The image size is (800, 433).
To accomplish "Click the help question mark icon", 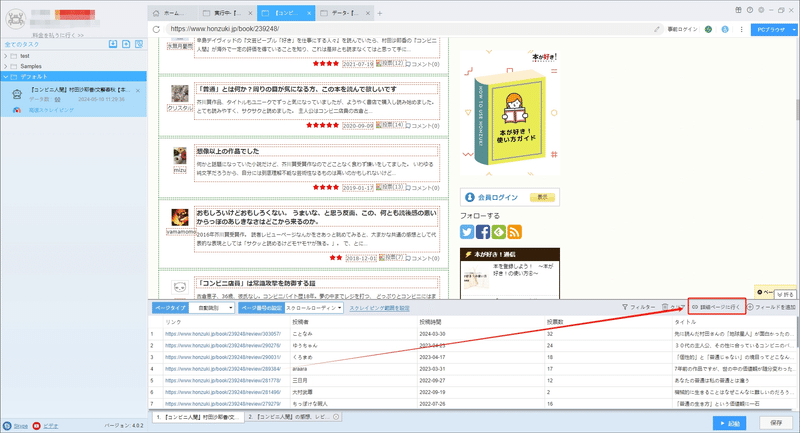I will click(x=749, y=10).
